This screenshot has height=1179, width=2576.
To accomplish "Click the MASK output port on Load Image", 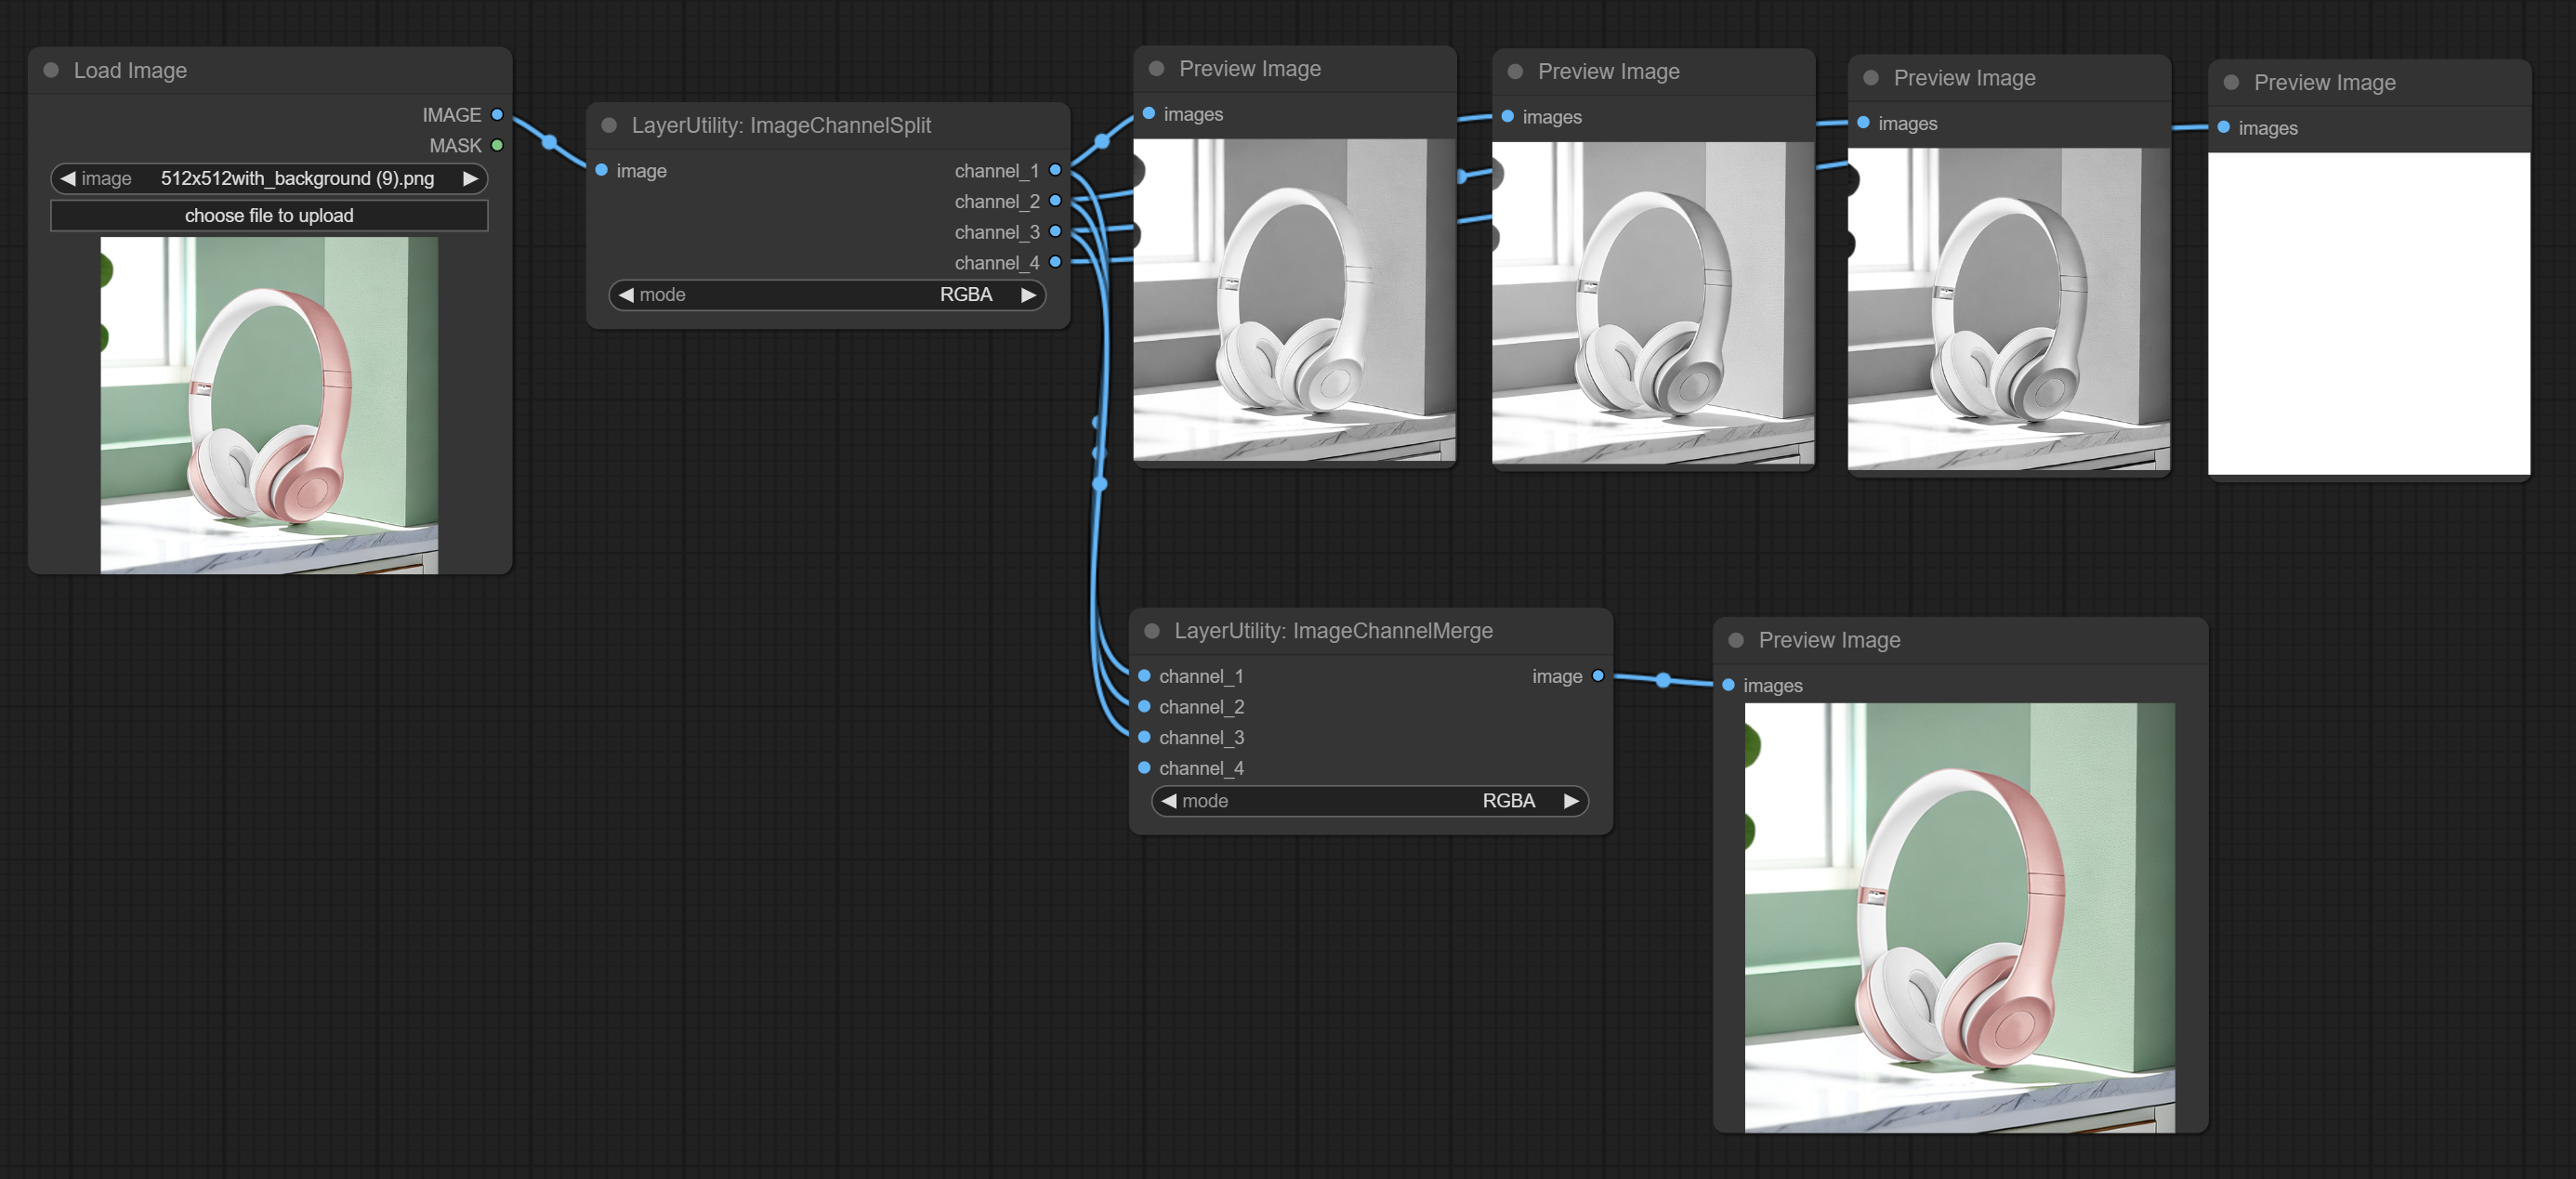I will (497, 146).
